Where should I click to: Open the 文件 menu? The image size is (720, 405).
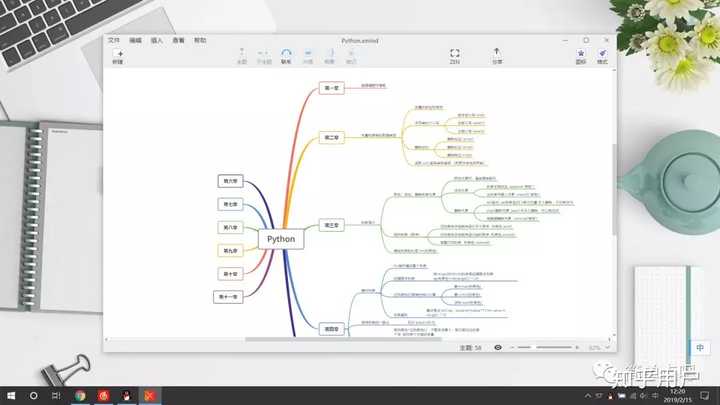(x=114, y=40)
